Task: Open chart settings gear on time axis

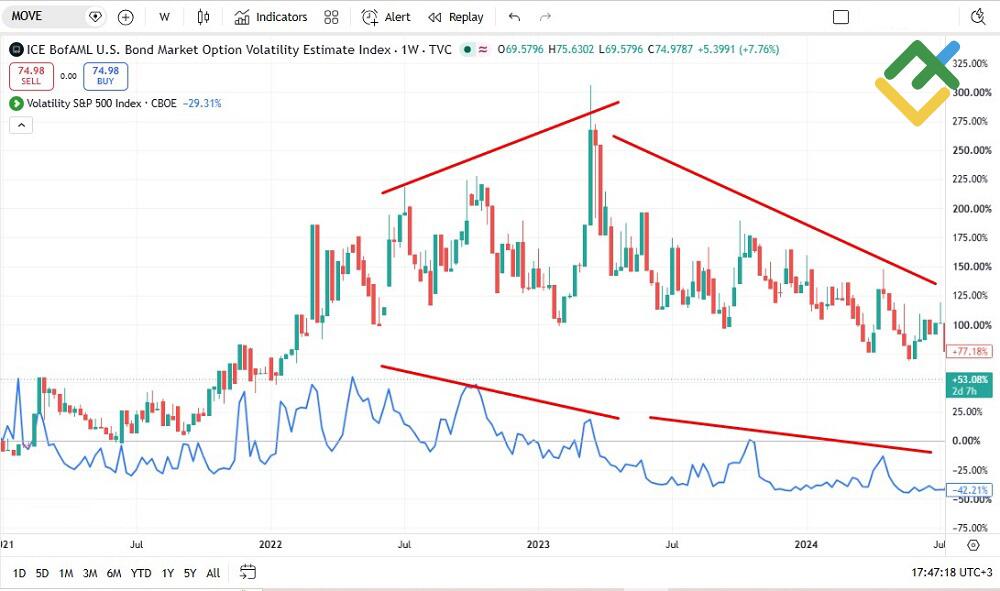Action: coord(973,544)
